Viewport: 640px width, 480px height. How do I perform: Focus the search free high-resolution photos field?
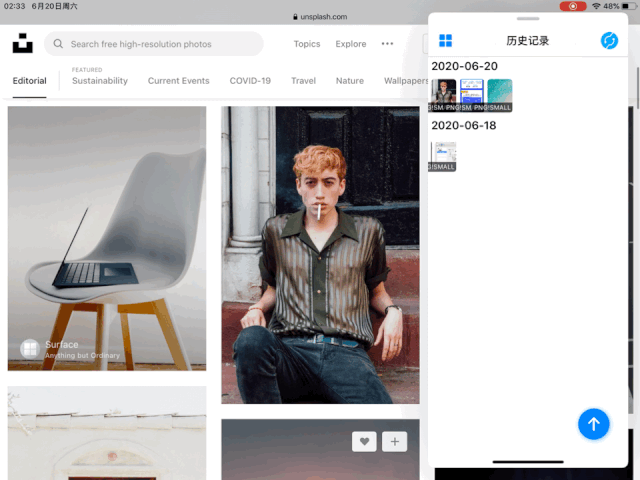click(160, 44)
